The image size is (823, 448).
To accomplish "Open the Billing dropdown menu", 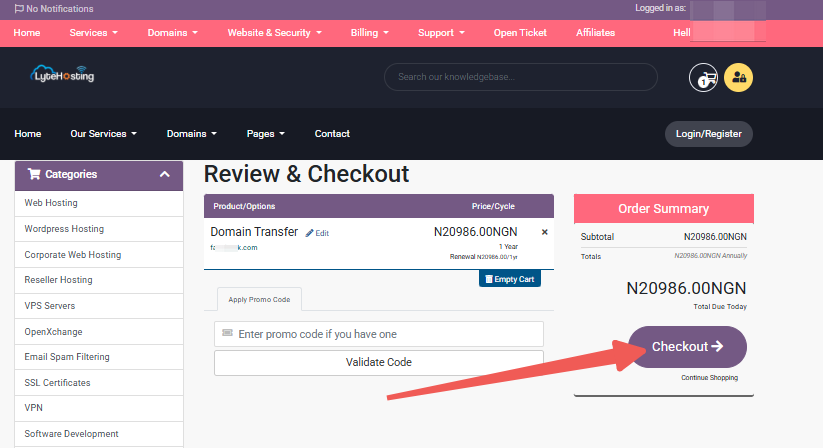I will pyautogui.click(x=370, y=33).
